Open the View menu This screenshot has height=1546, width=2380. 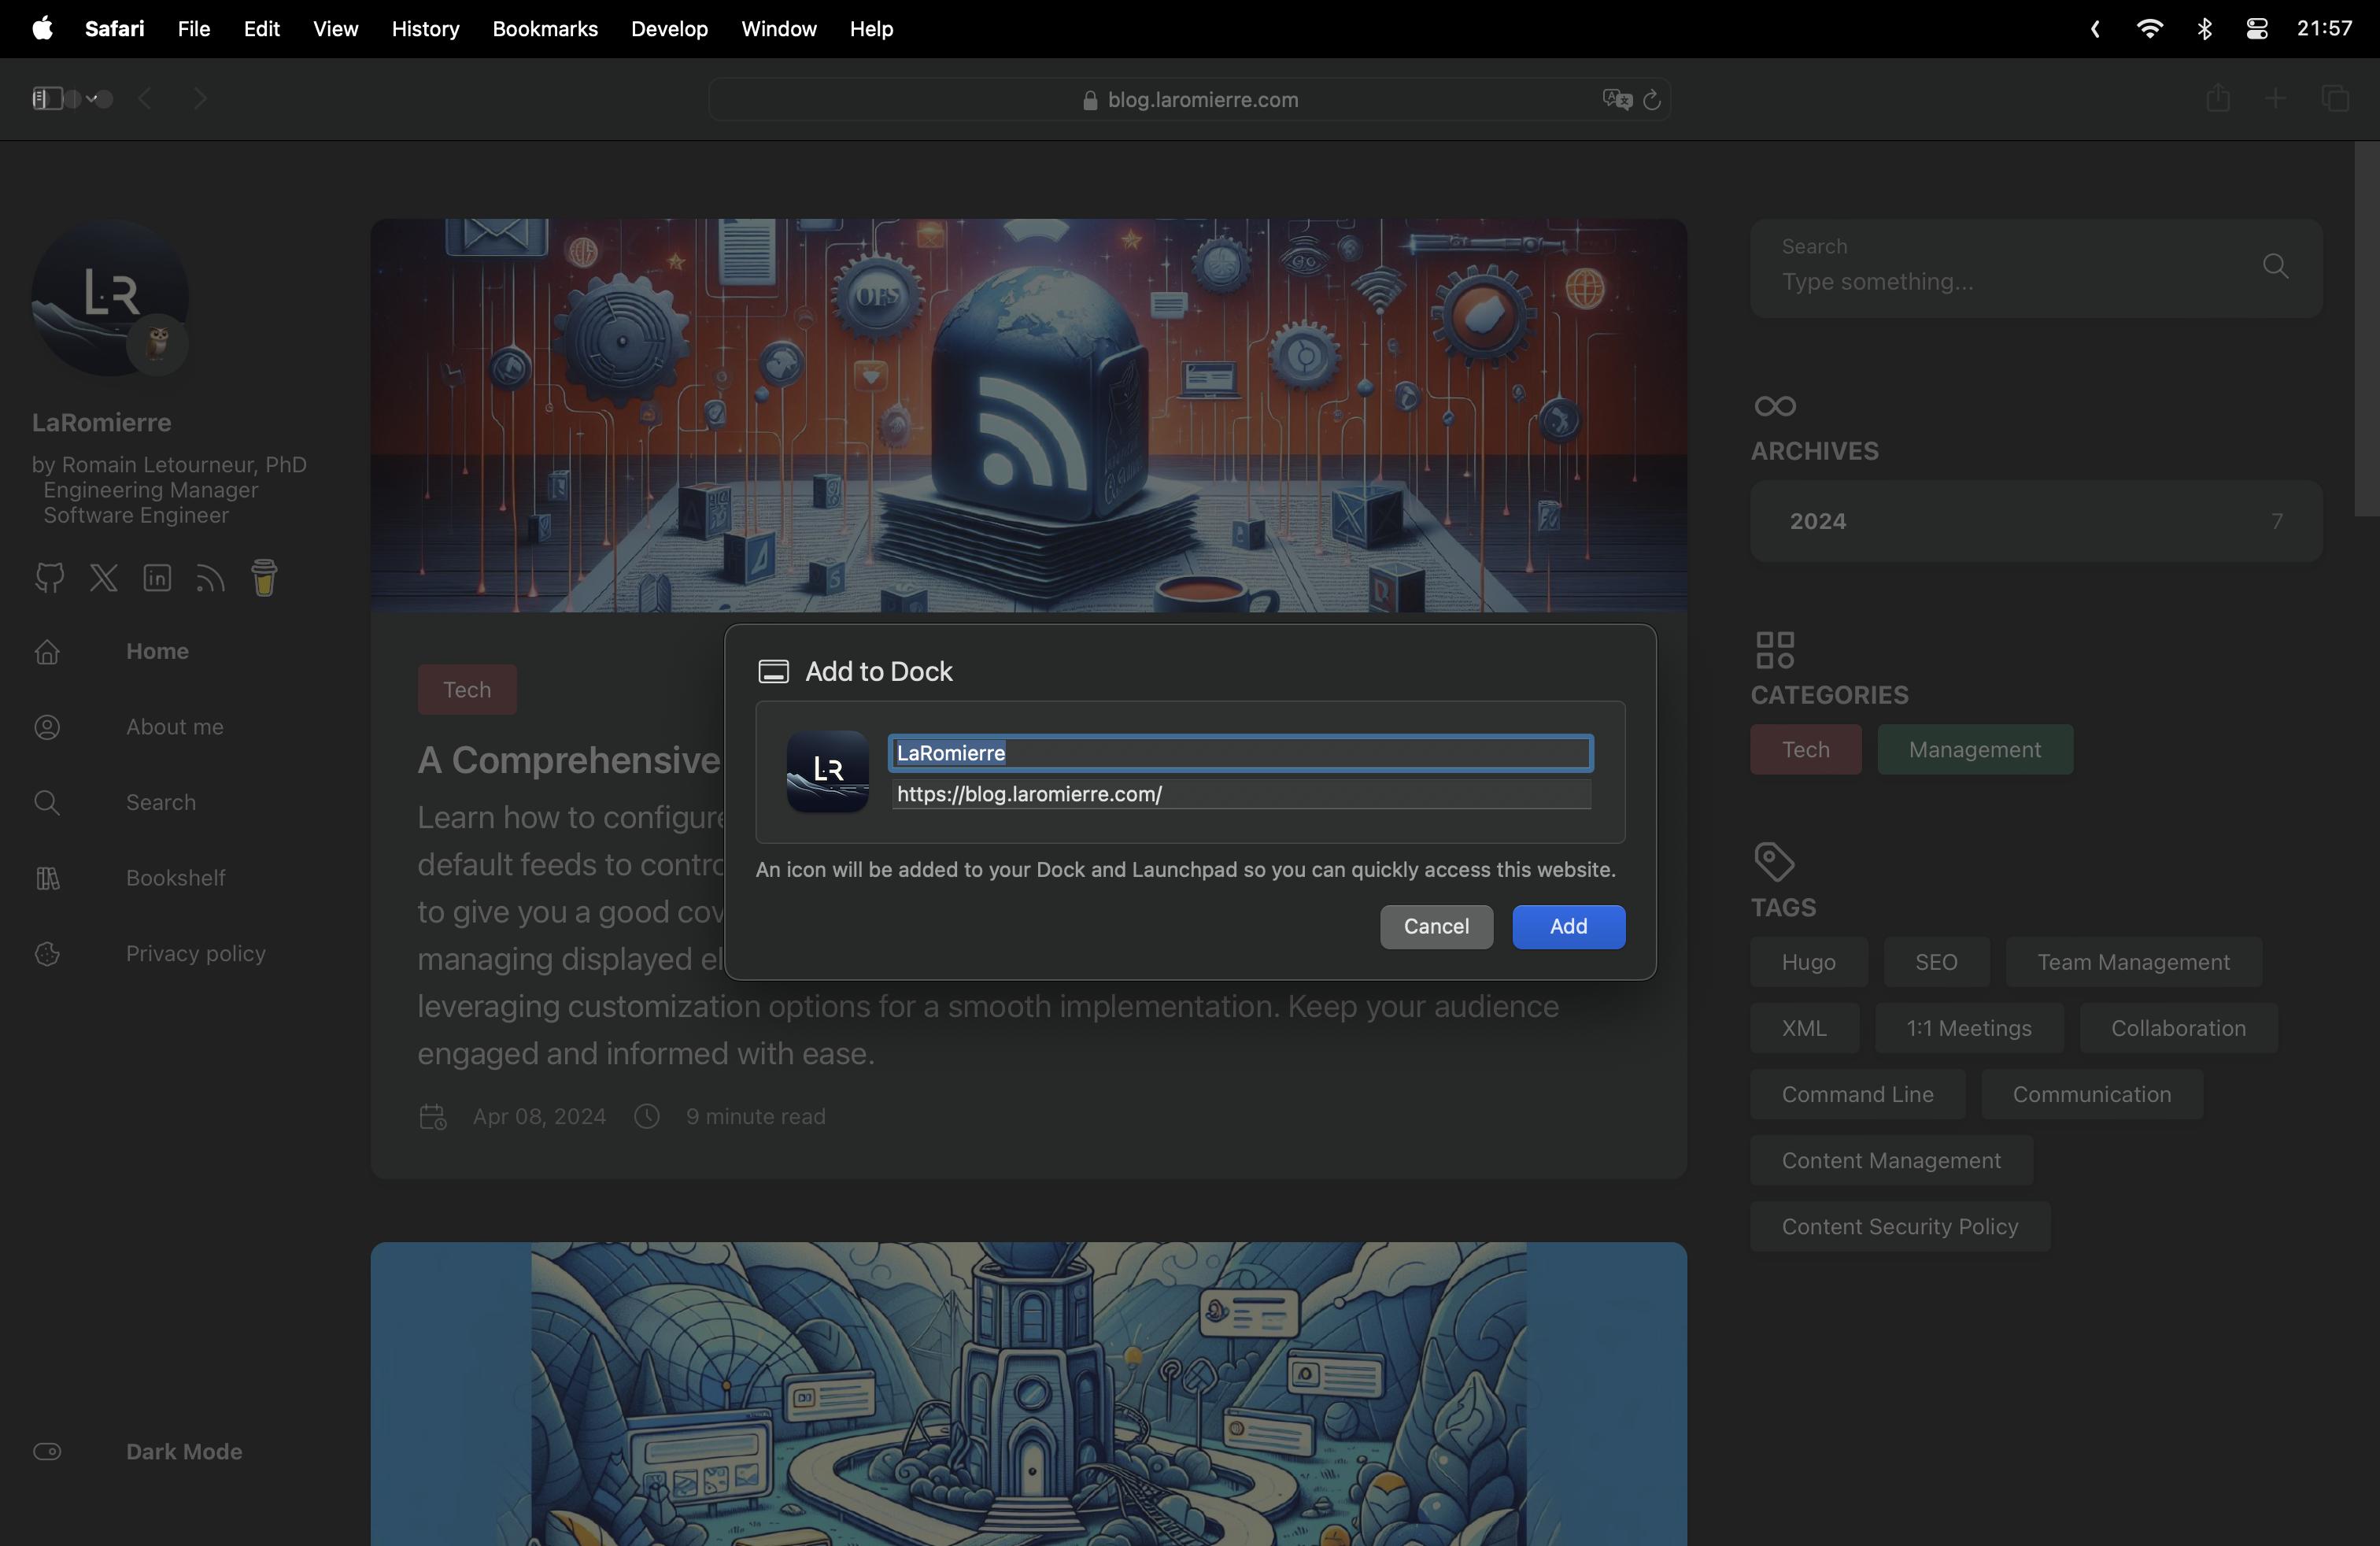335,29
